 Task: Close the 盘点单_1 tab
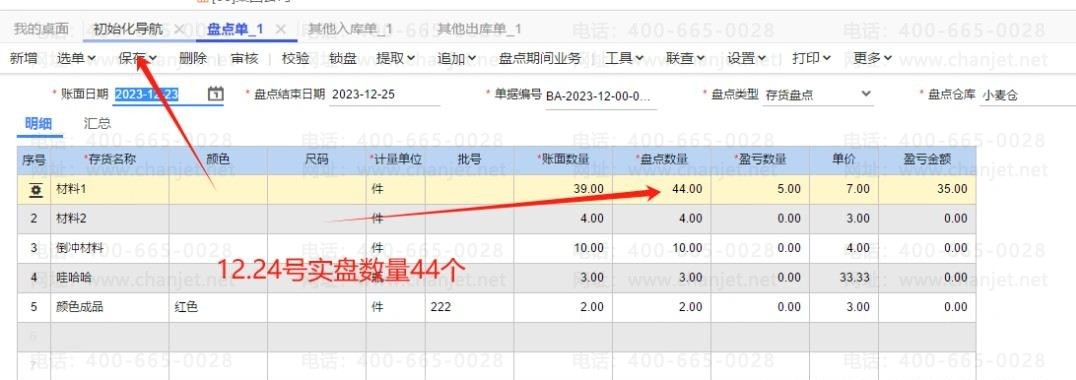(280, 29)
